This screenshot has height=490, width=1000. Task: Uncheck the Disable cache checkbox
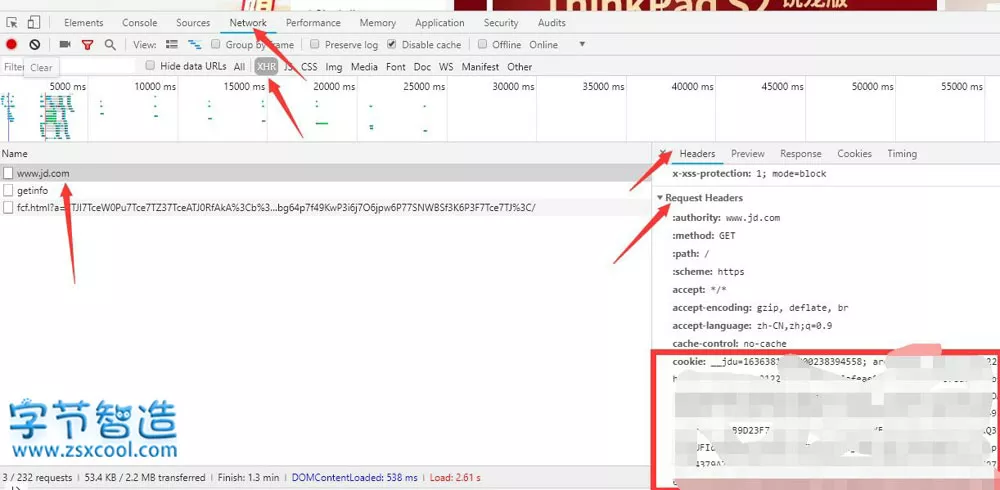point(392,45)
